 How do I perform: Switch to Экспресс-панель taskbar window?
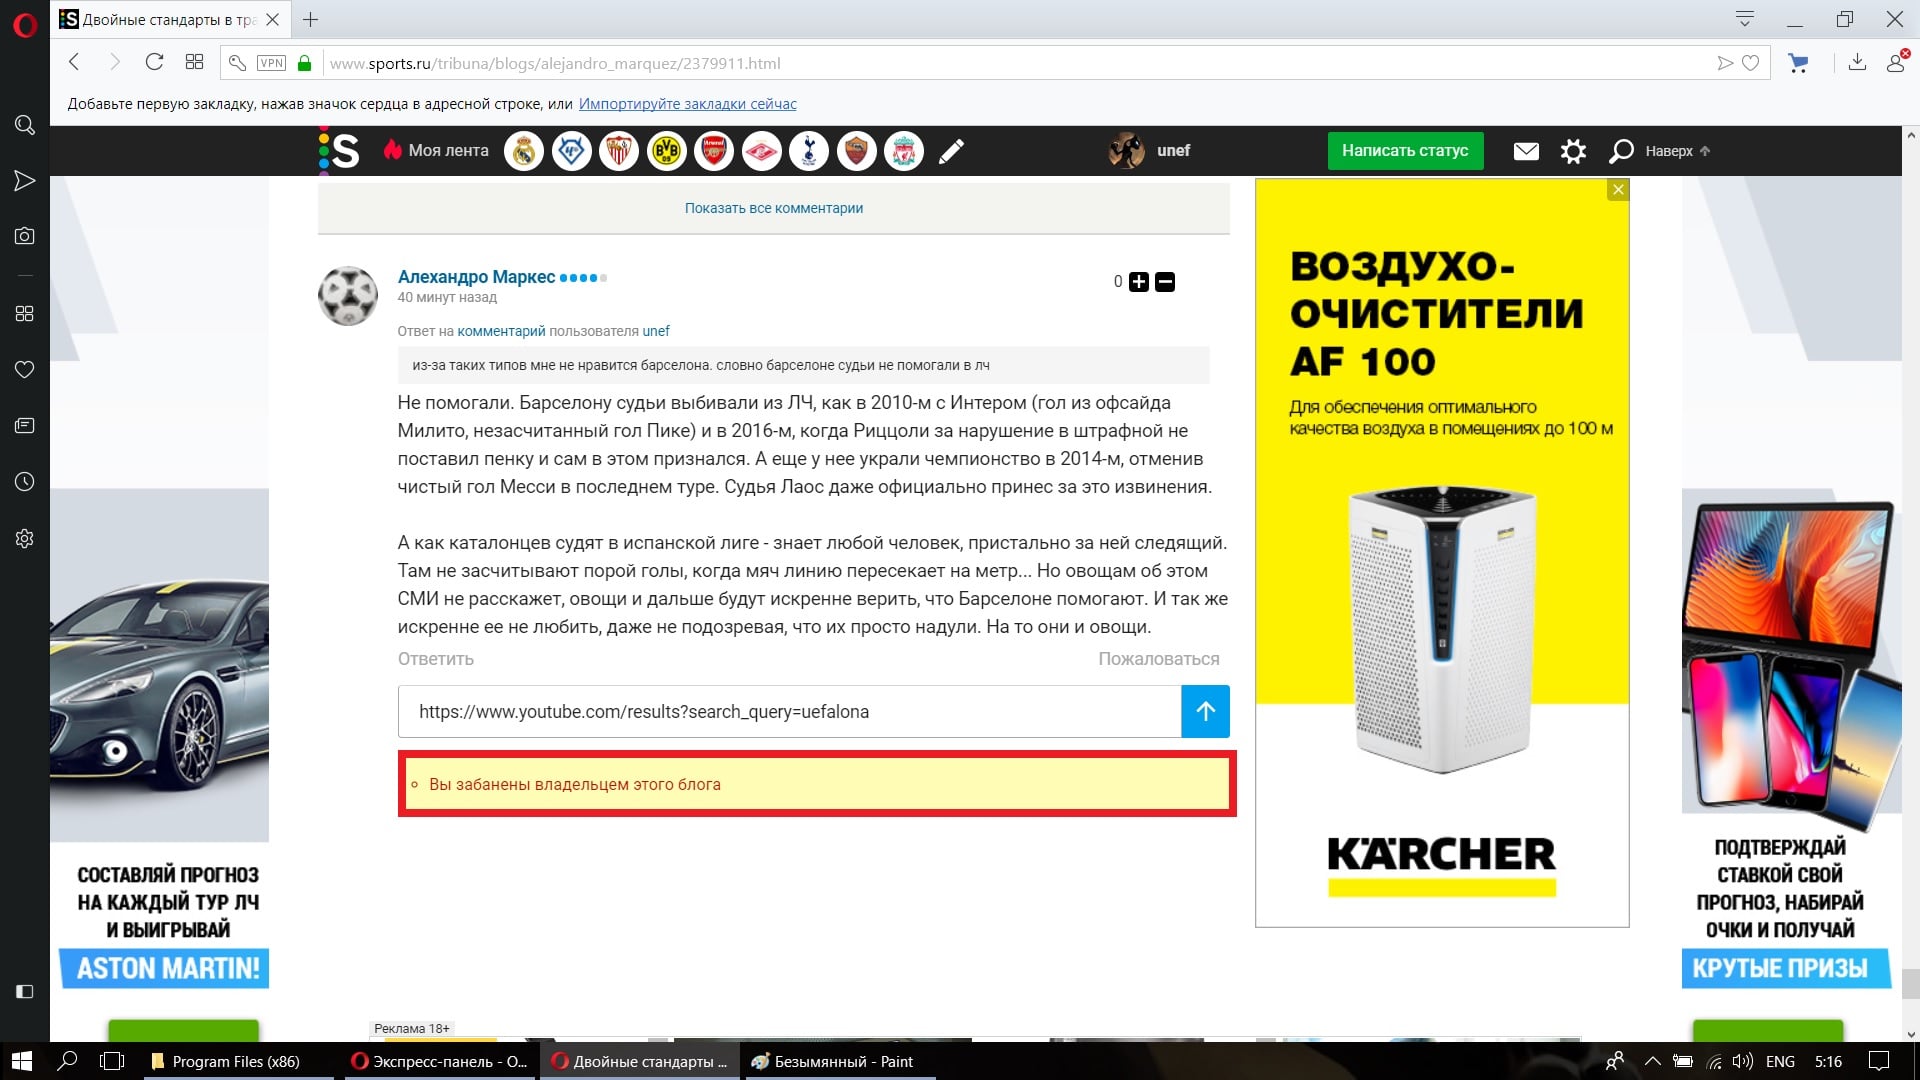pos(440,1061)
